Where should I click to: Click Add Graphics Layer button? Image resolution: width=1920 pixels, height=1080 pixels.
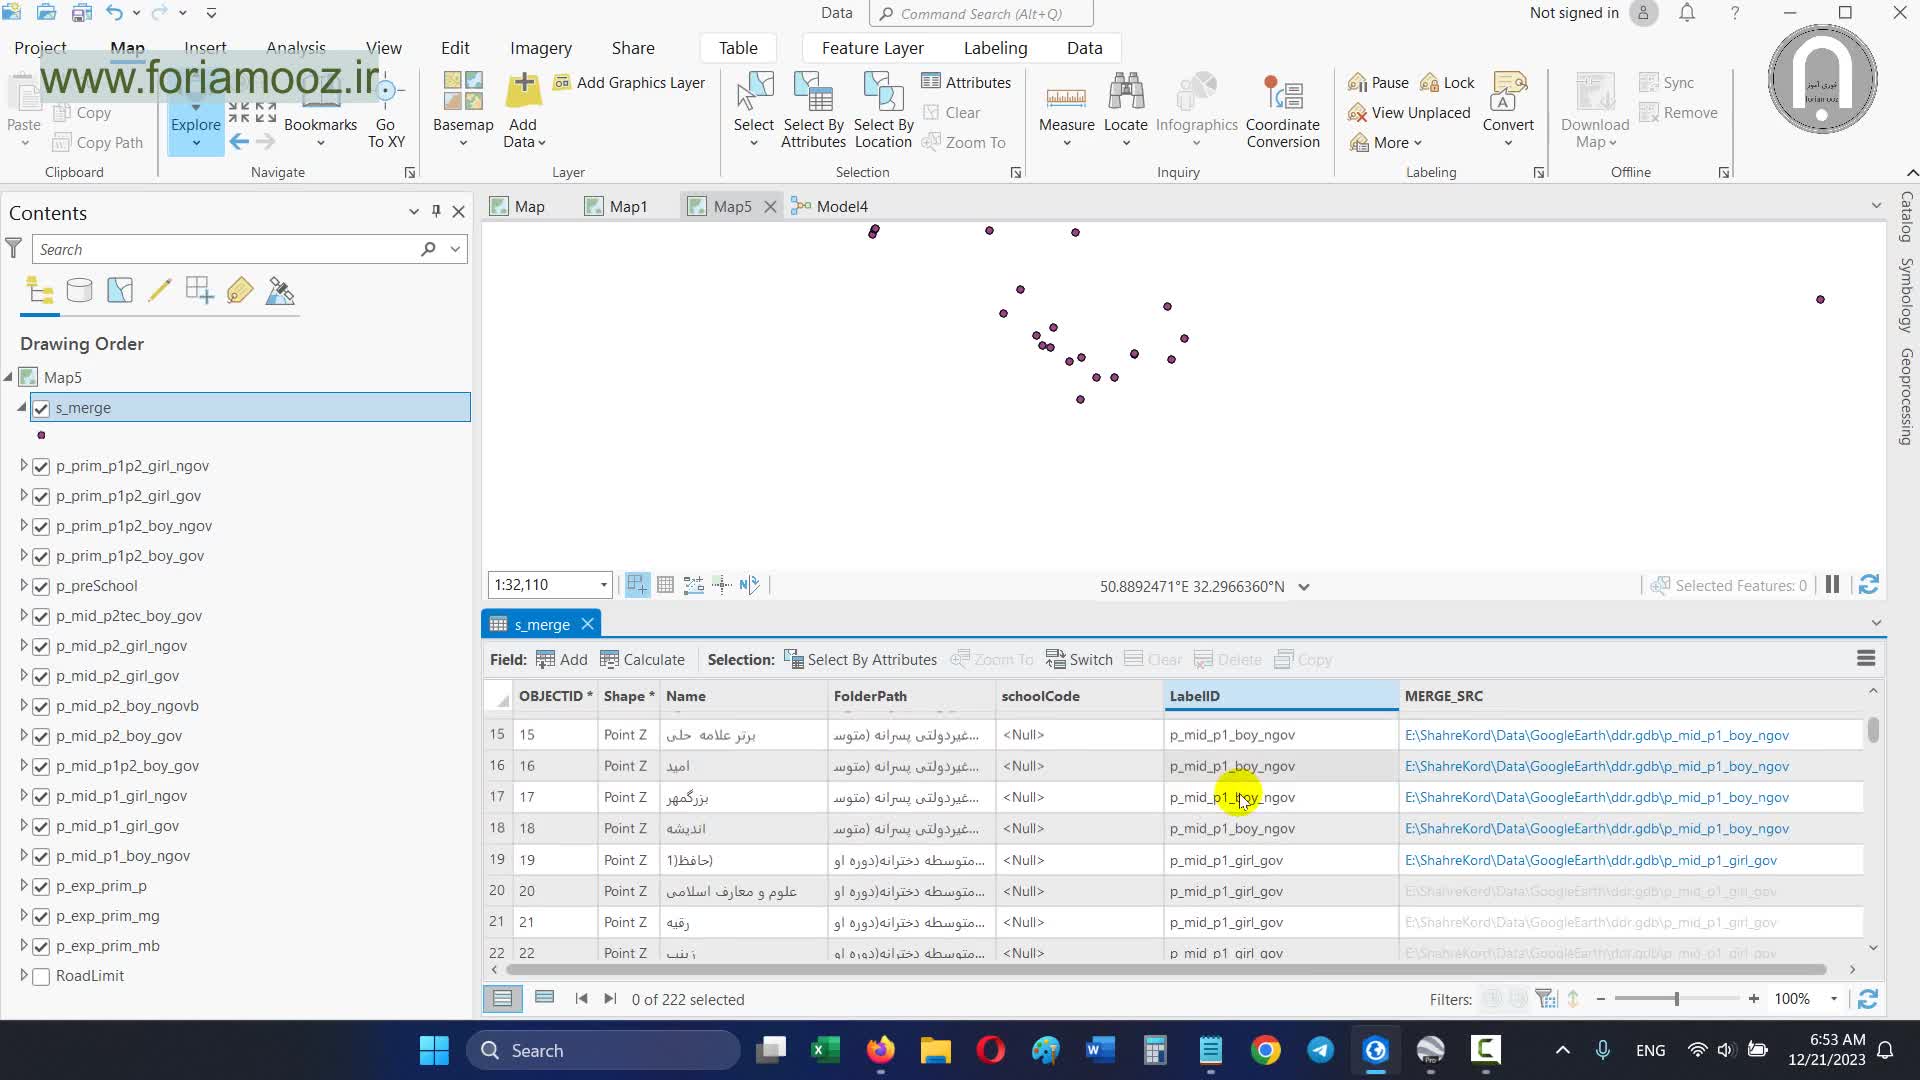click(x=630, y=83)
